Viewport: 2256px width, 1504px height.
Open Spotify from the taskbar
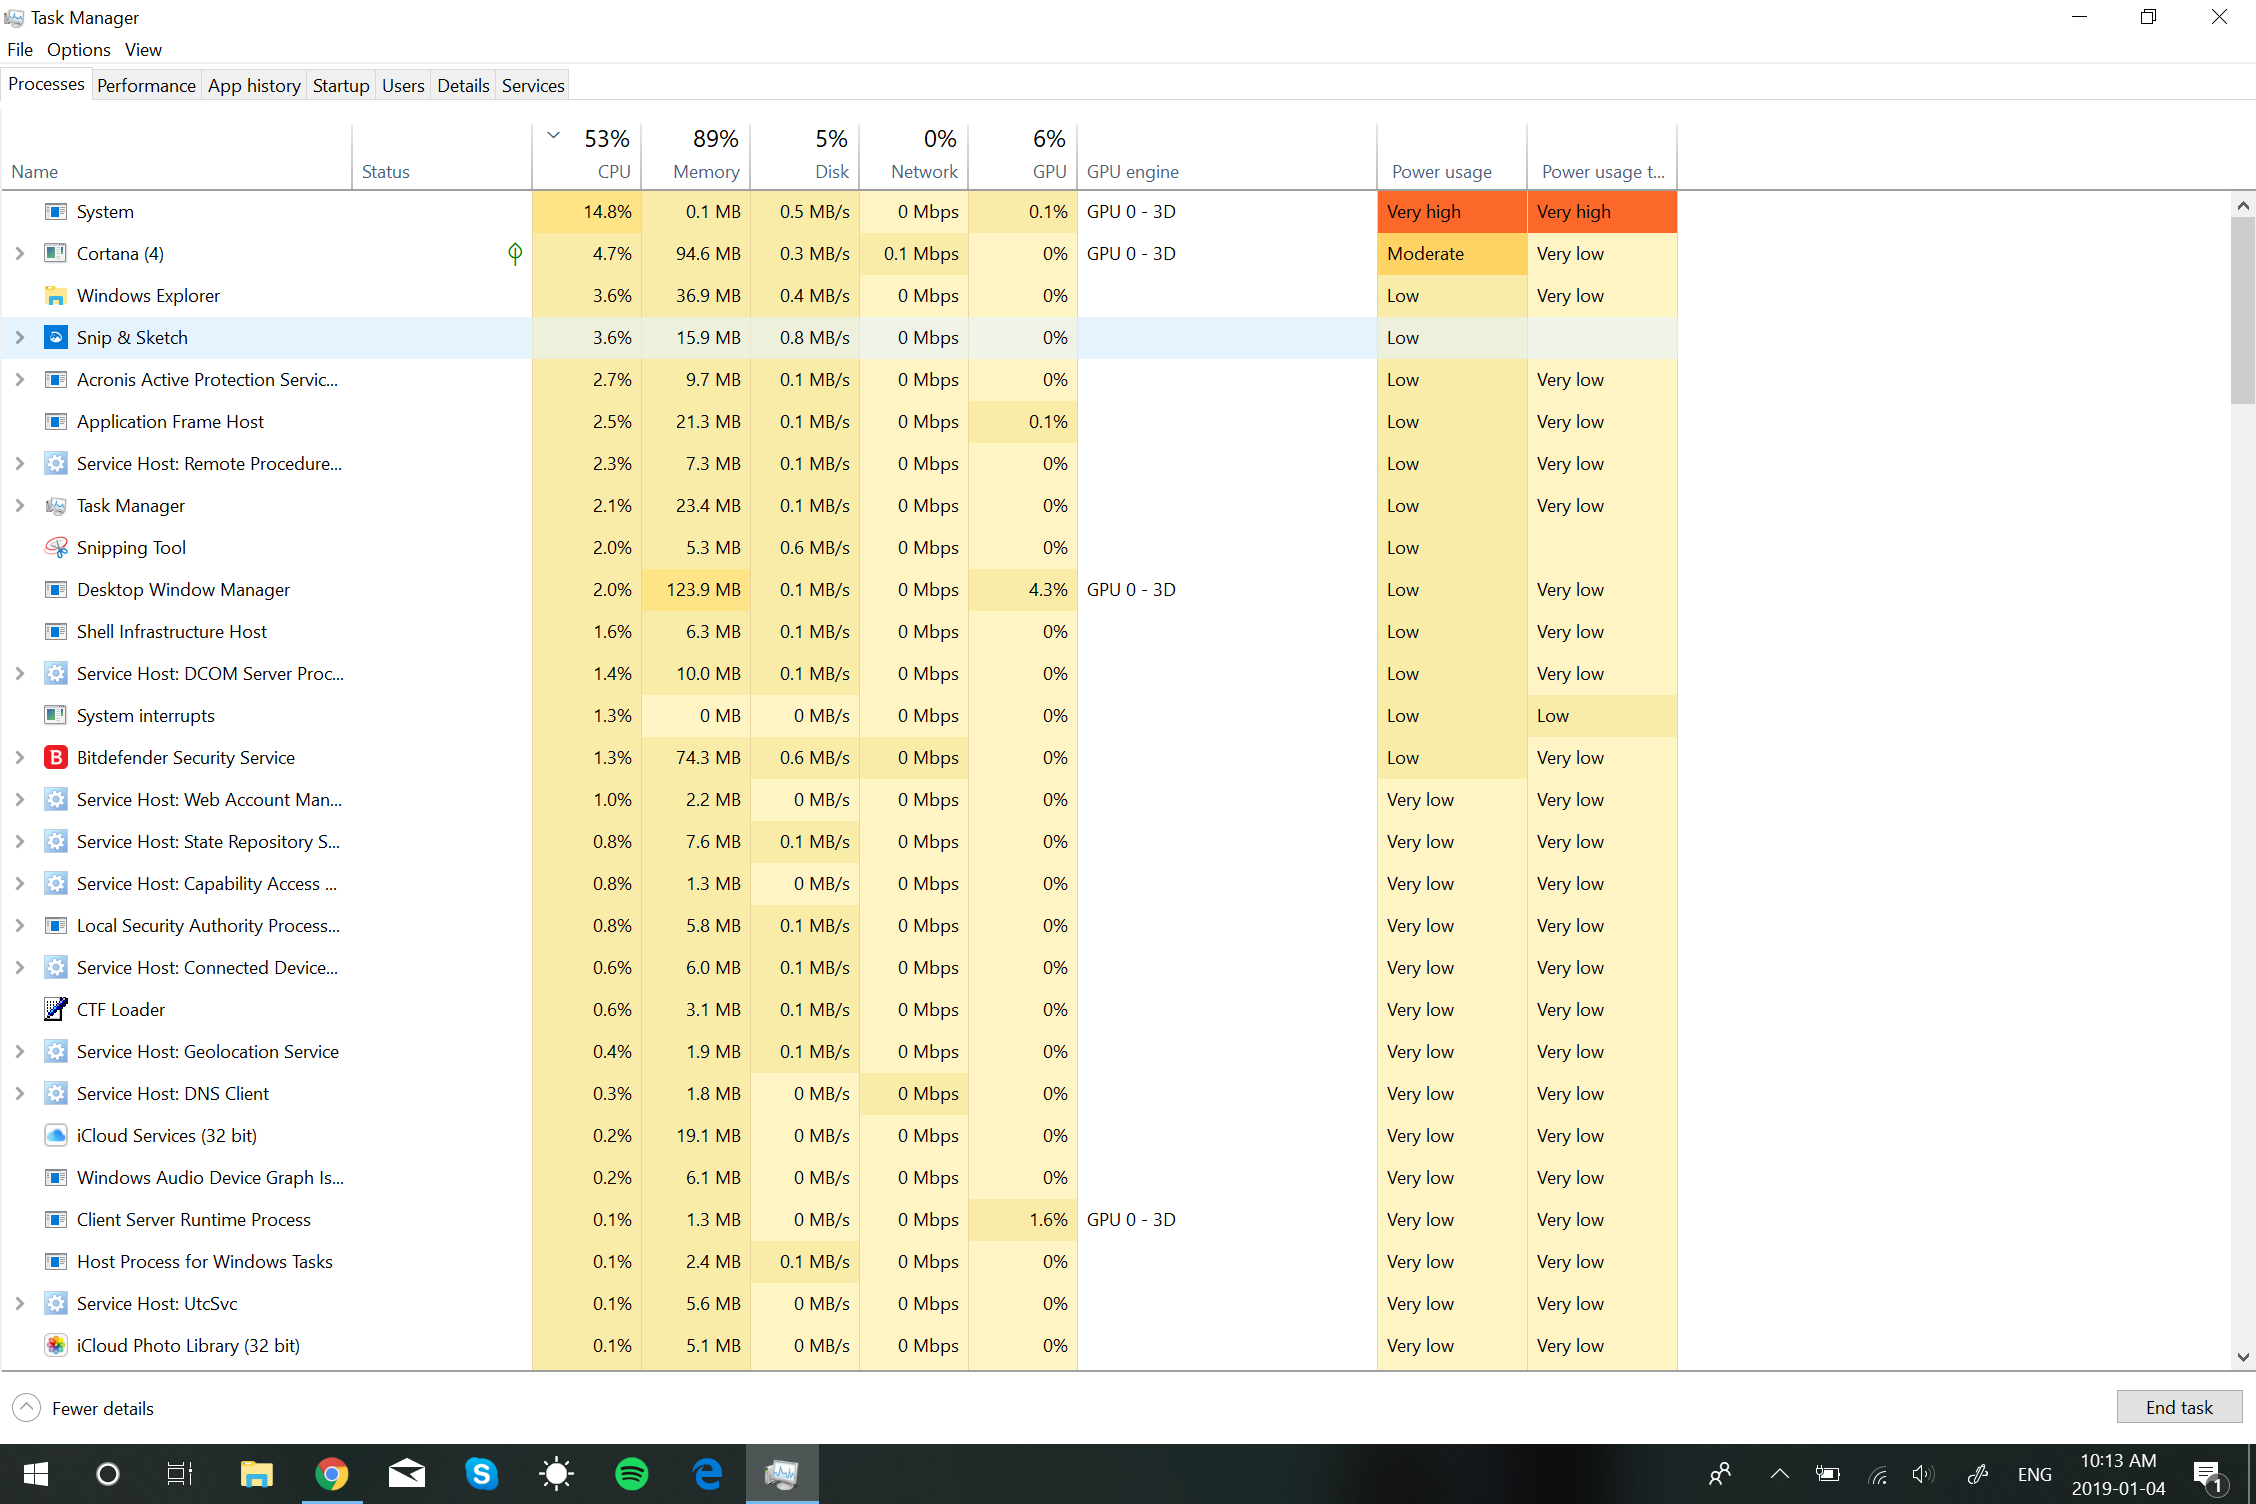(632, 1474)
